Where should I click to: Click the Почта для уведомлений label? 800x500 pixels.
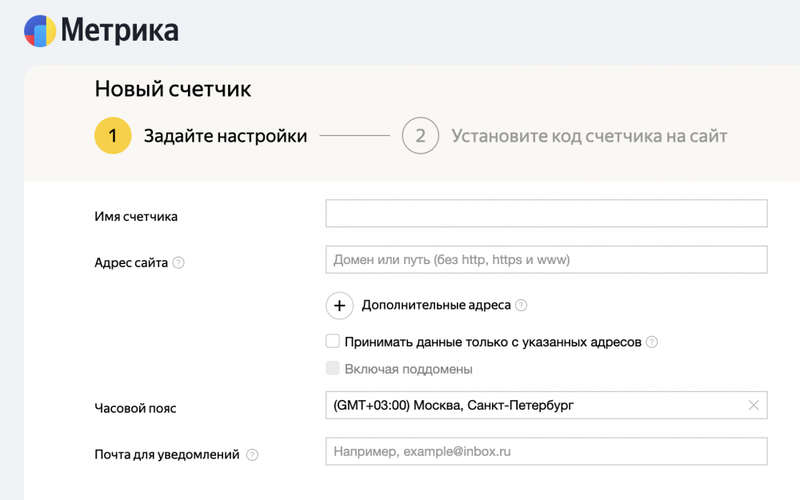click(x=167, y=455)
